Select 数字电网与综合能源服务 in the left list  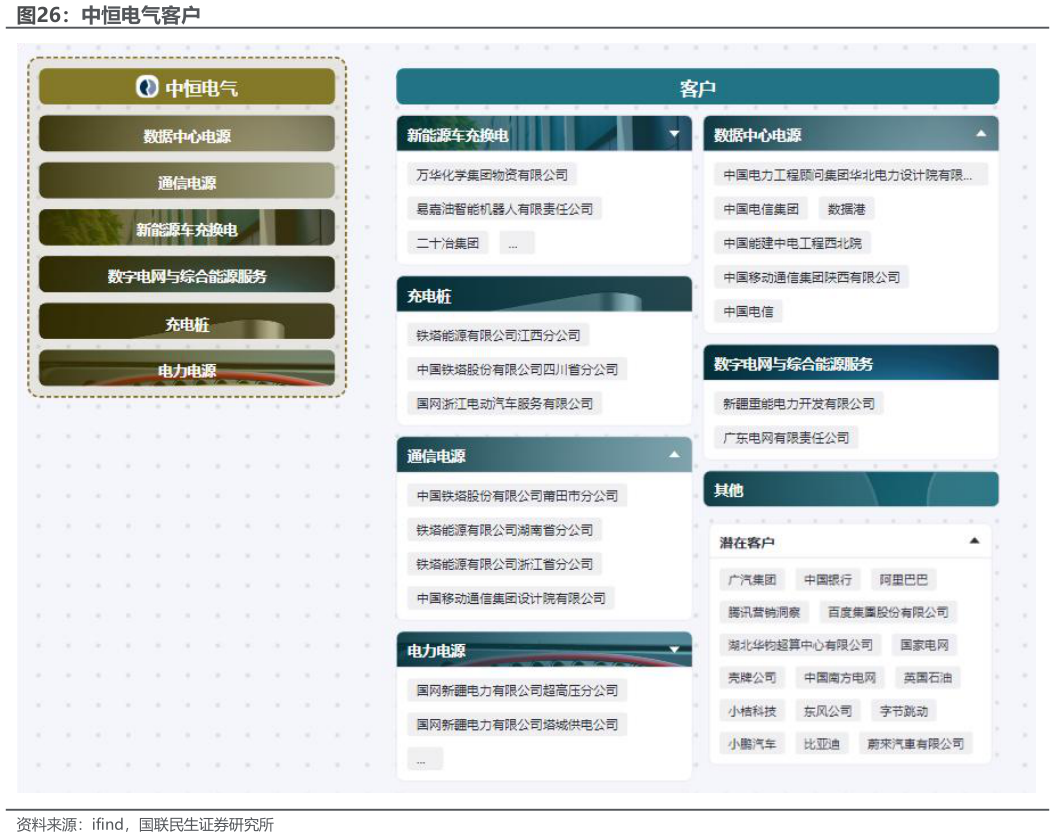[187, 275]
